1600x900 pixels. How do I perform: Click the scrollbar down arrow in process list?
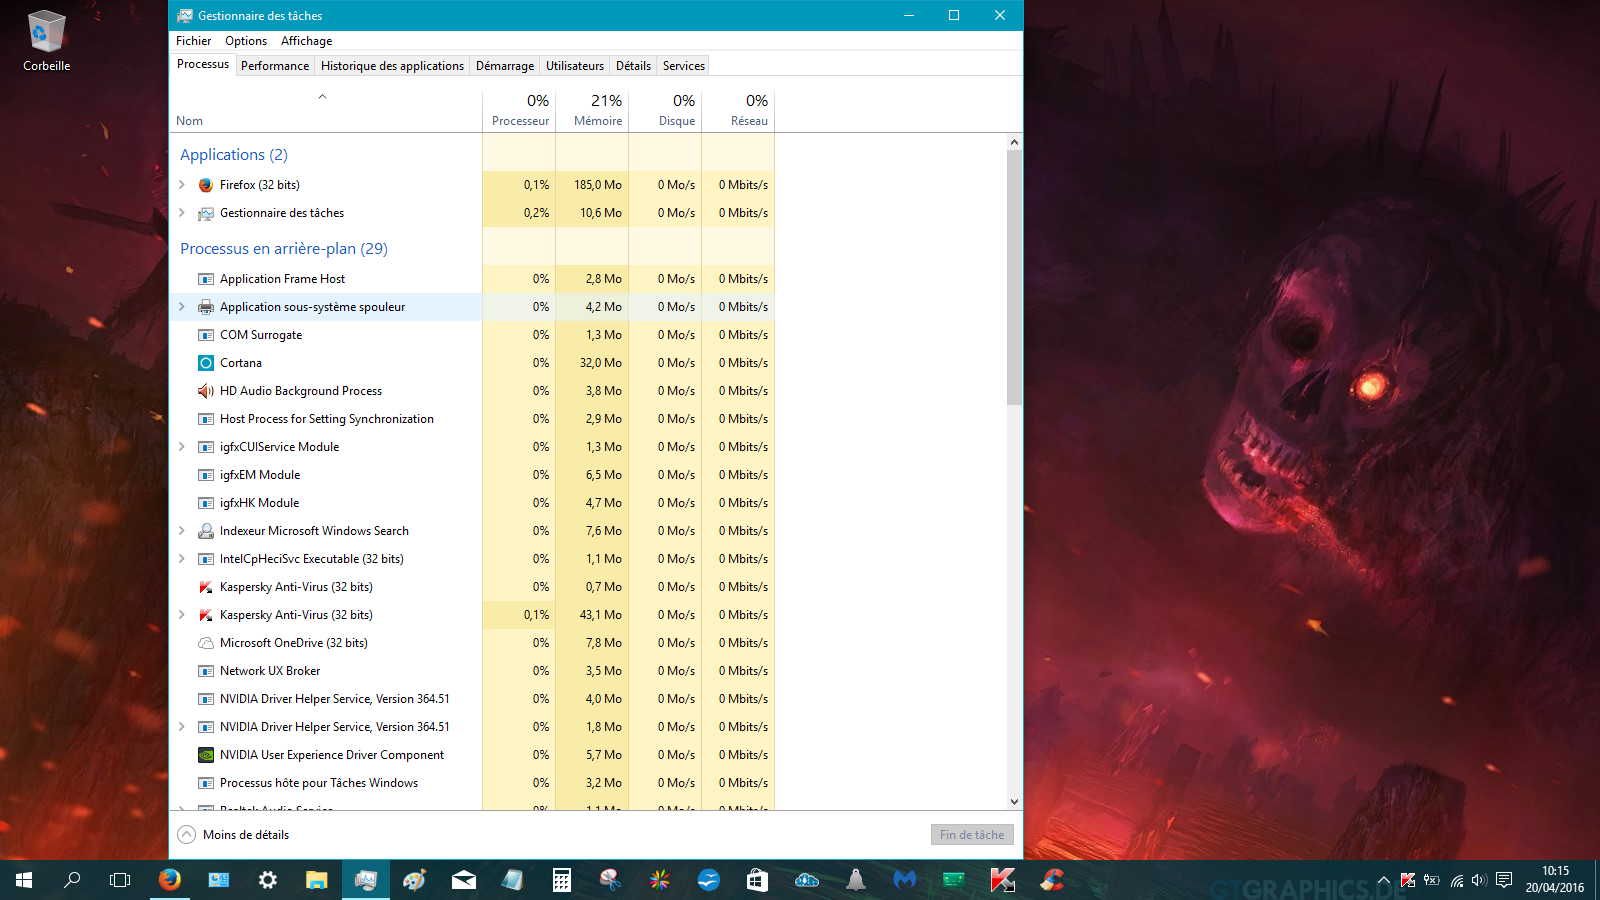coord(1014,801)
